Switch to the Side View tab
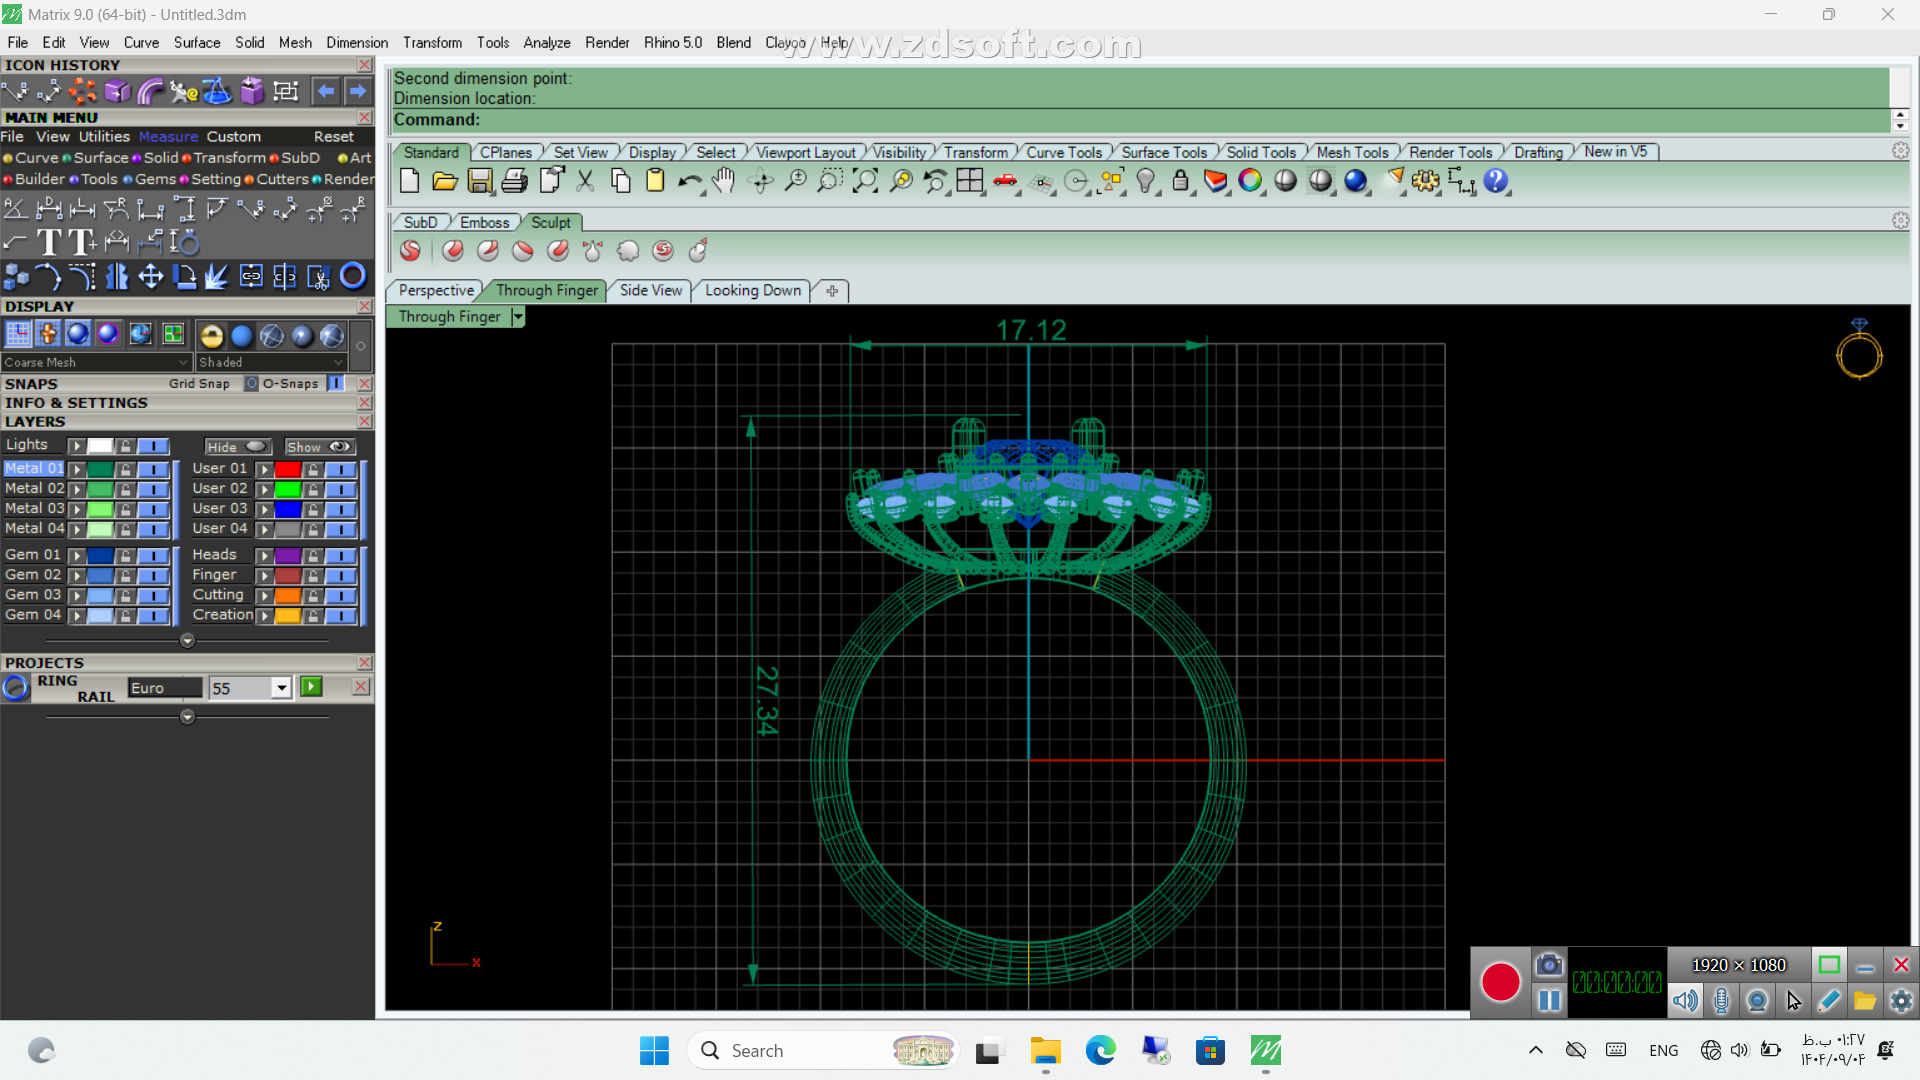The height and width of the screenshot is (1080, 1920). coord(650,290)
